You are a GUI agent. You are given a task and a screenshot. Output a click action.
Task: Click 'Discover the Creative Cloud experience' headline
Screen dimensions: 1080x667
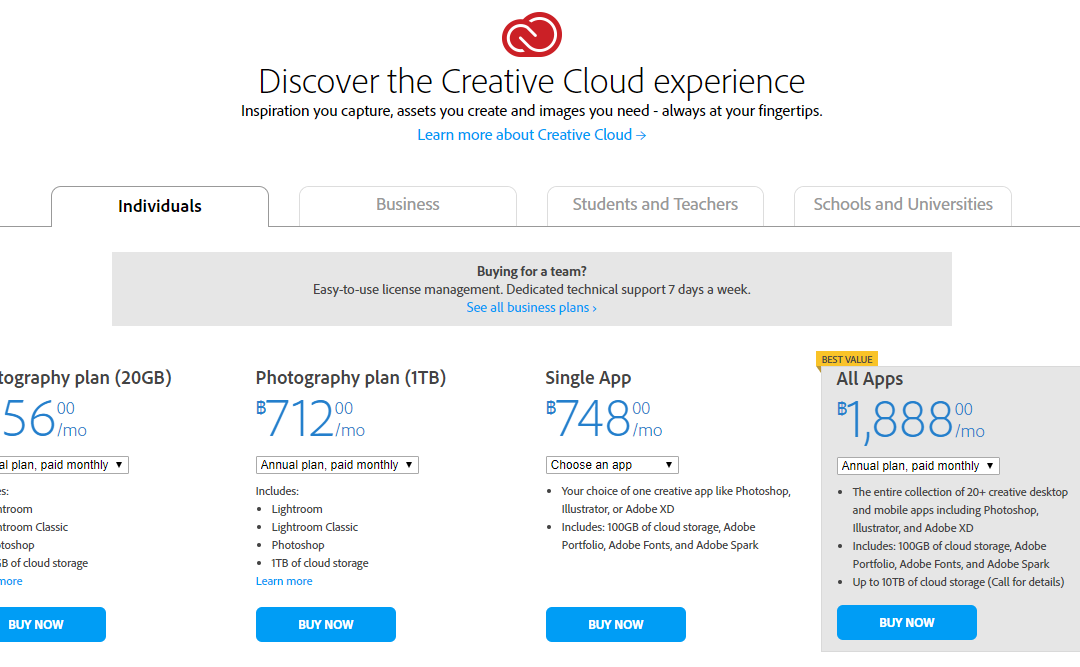click(x=532, y=81)
